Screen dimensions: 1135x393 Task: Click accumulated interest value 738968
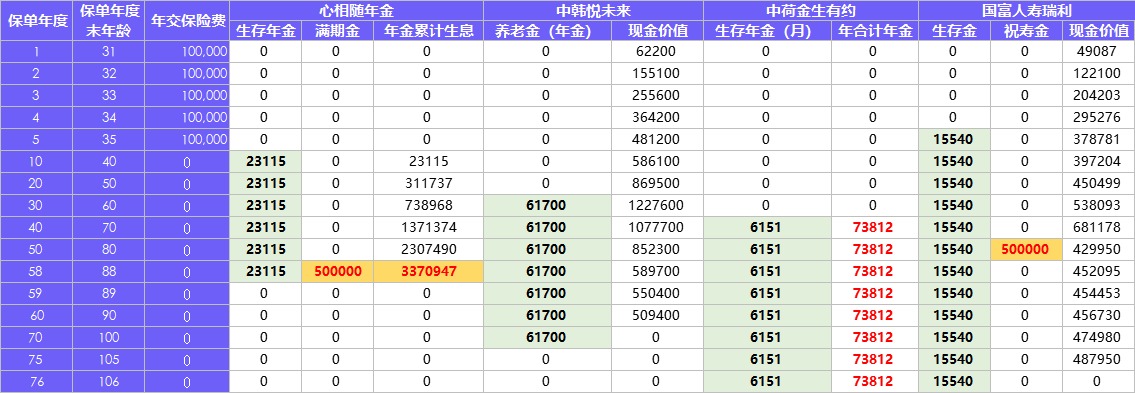[429, 206]
